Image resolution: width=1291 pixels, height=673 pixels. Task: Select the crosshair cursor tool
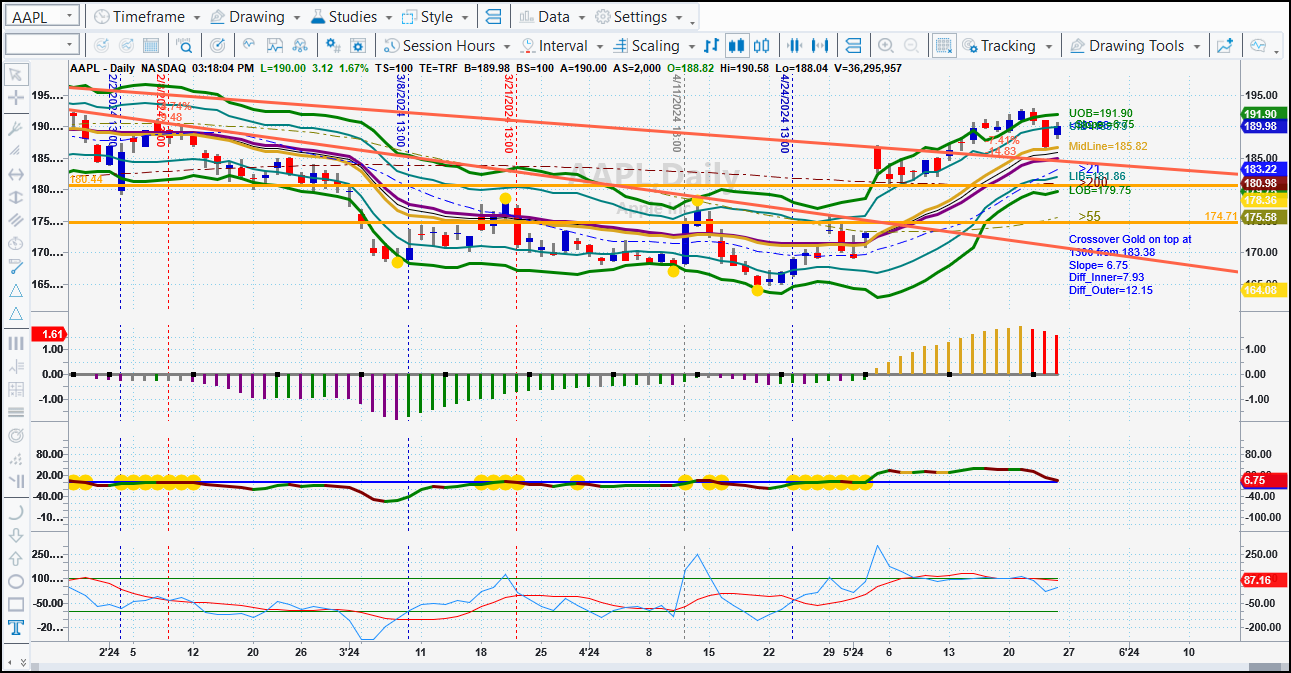coord(16,97)
